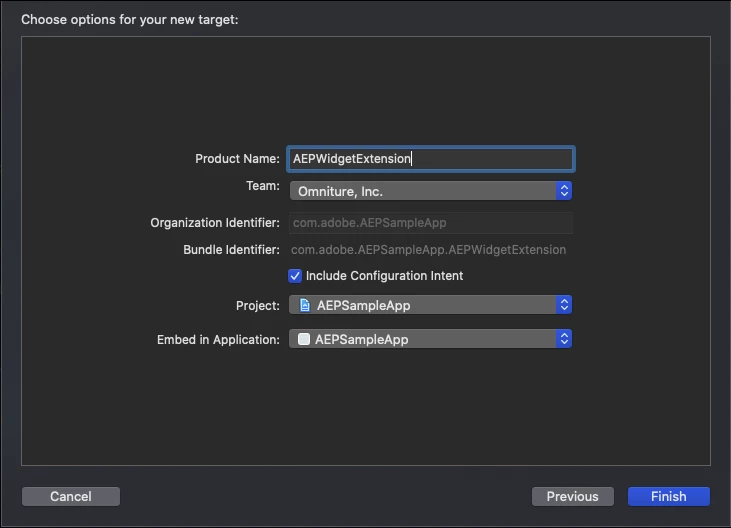Cancel the new target dialog
This screenshot has height=528, width=731.
[71, 496]
